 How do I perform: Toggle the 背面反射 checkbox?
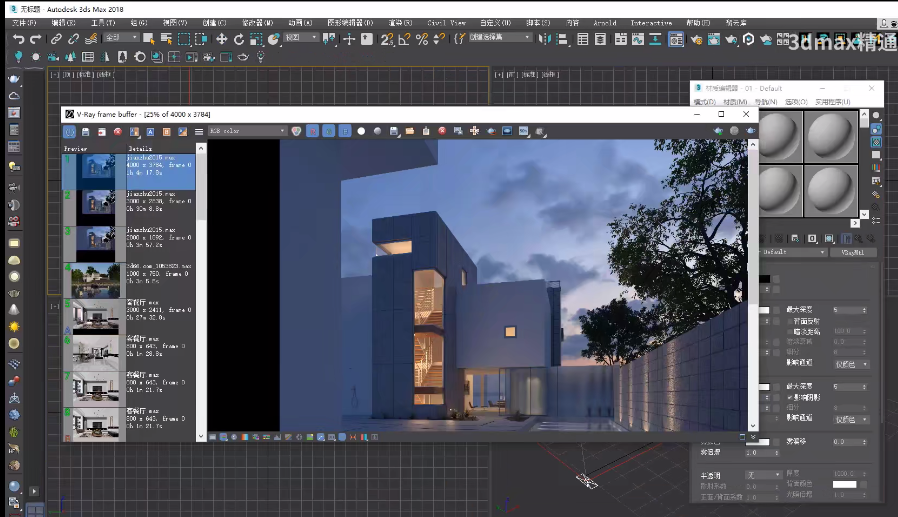click(x=790, y=321)
